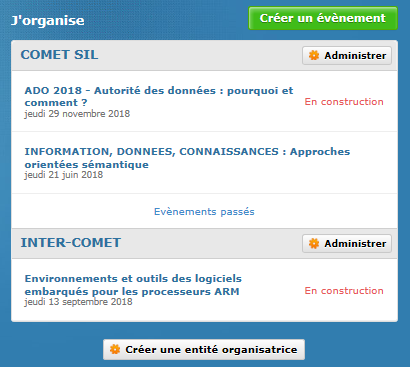This screenshot has height=367, width=410.
Task: Open Administrer for INTER-COMET
Action: tap(347, 244)
